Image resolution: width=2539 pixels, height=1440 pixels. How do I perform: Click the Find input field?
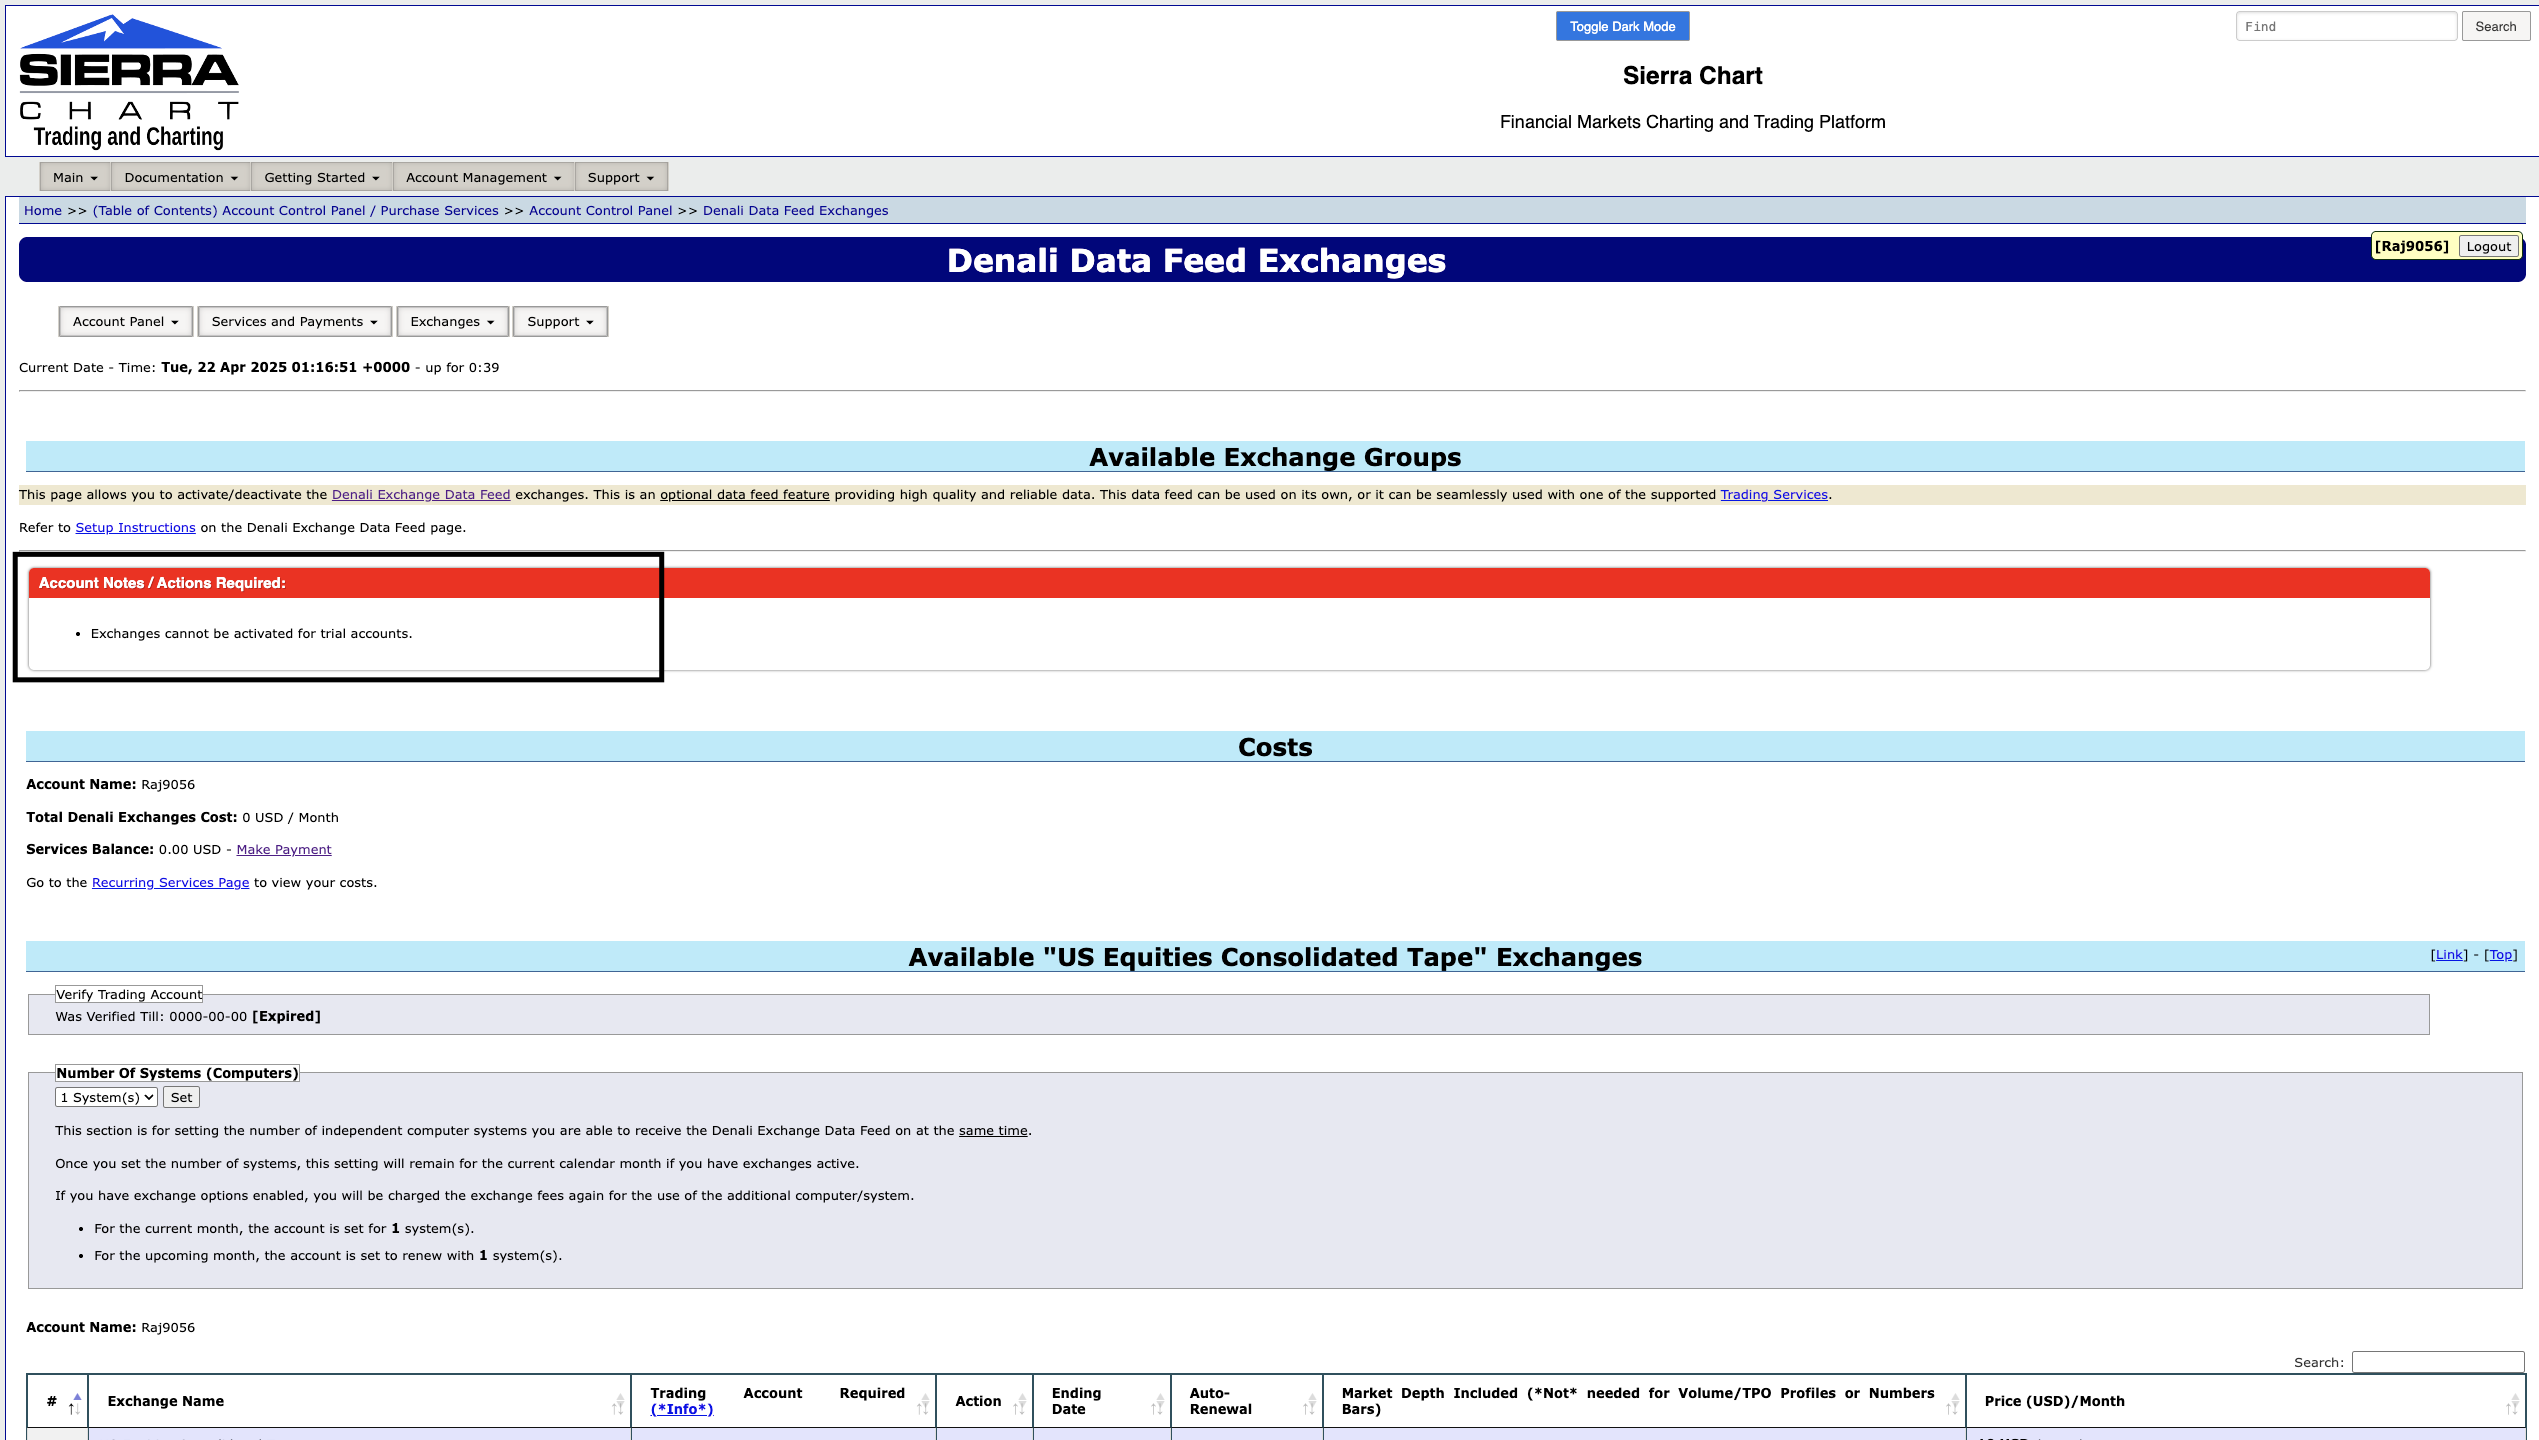pos(2345,27)
